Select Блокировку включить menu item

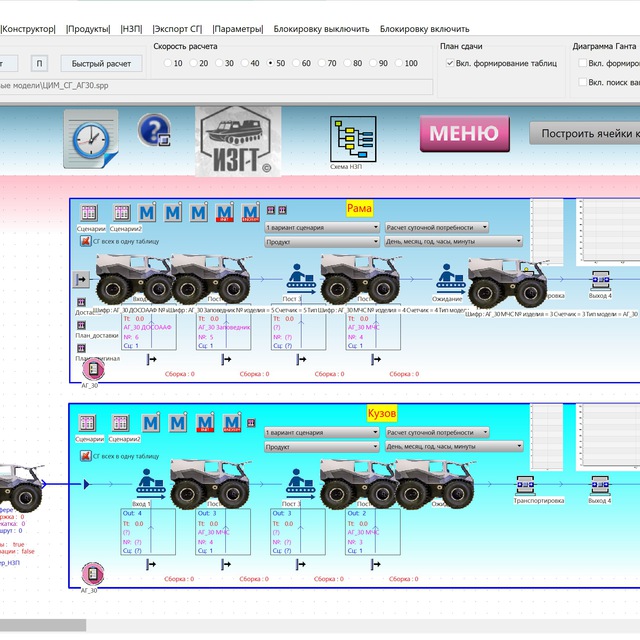tap(424, 29)
